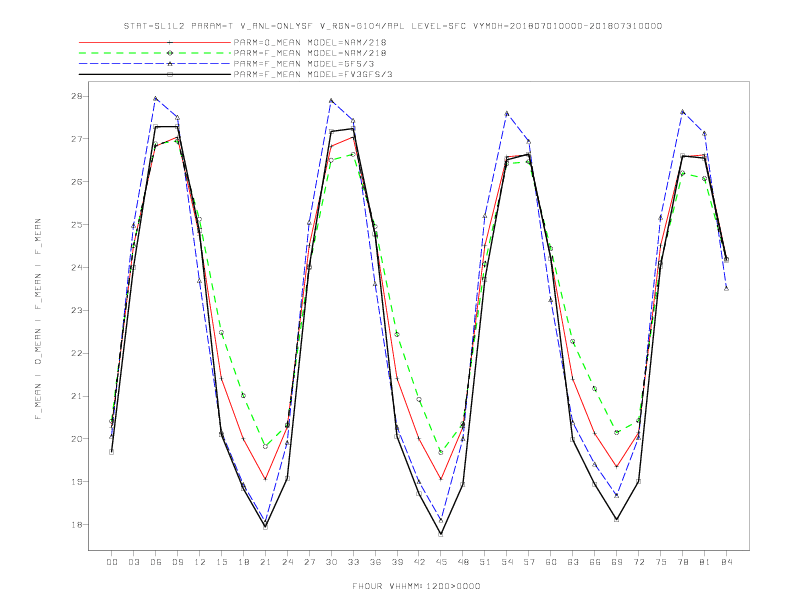
Task: Click x-axis tick label 66
Action: pos(595,562)
